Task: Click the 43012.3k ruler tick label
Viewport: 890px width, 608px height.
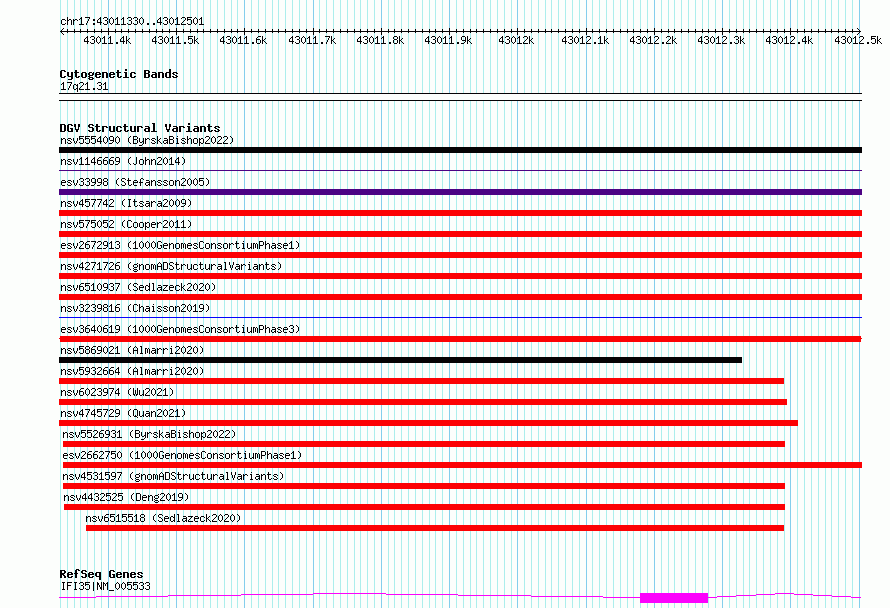Action: pos(721,40)
